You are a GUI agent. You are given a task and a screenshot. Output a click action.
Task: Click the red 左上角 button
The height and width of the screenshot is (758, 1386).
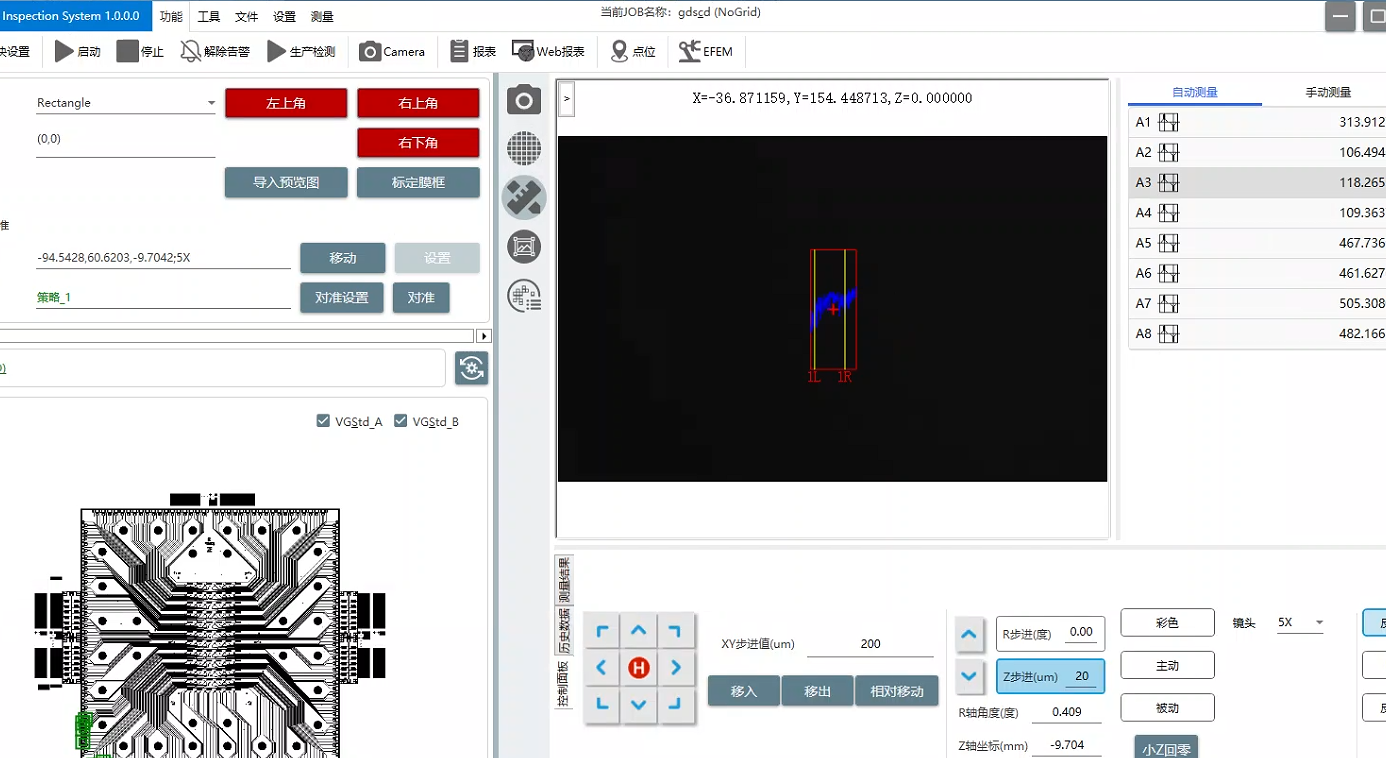point(286,103)
